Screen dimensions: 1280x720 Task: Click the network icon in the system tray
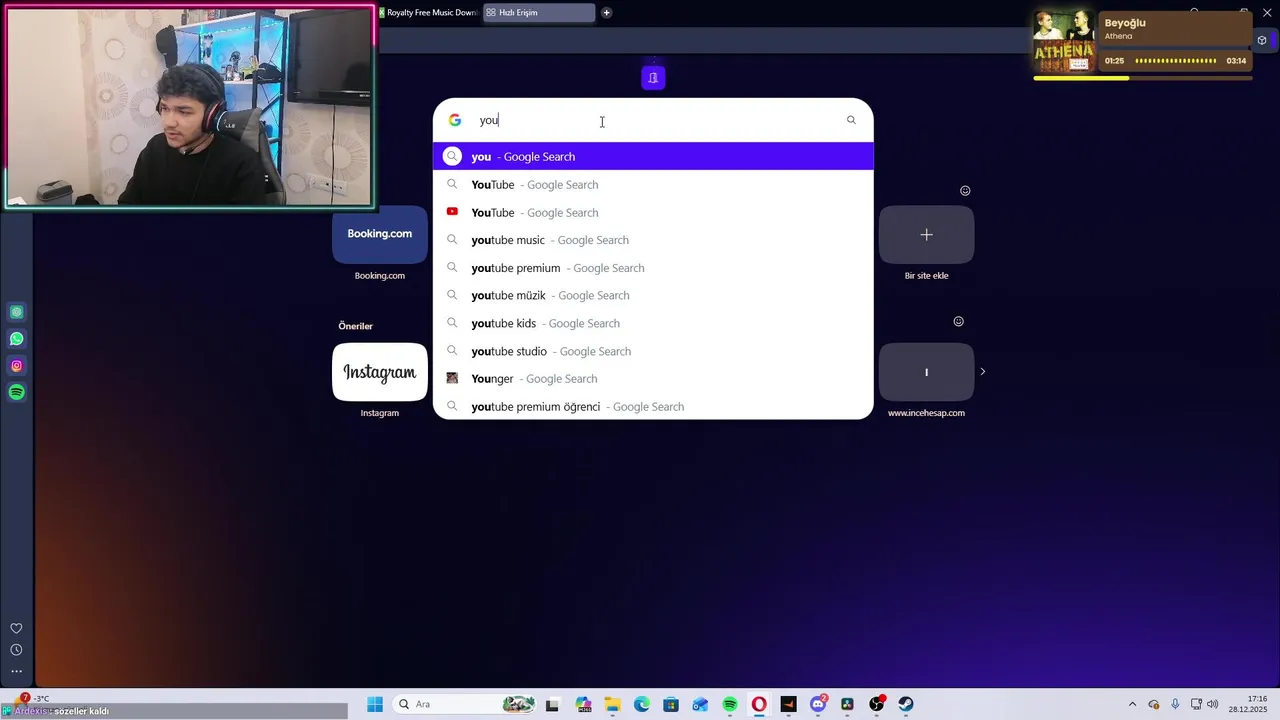point(1196,704)
